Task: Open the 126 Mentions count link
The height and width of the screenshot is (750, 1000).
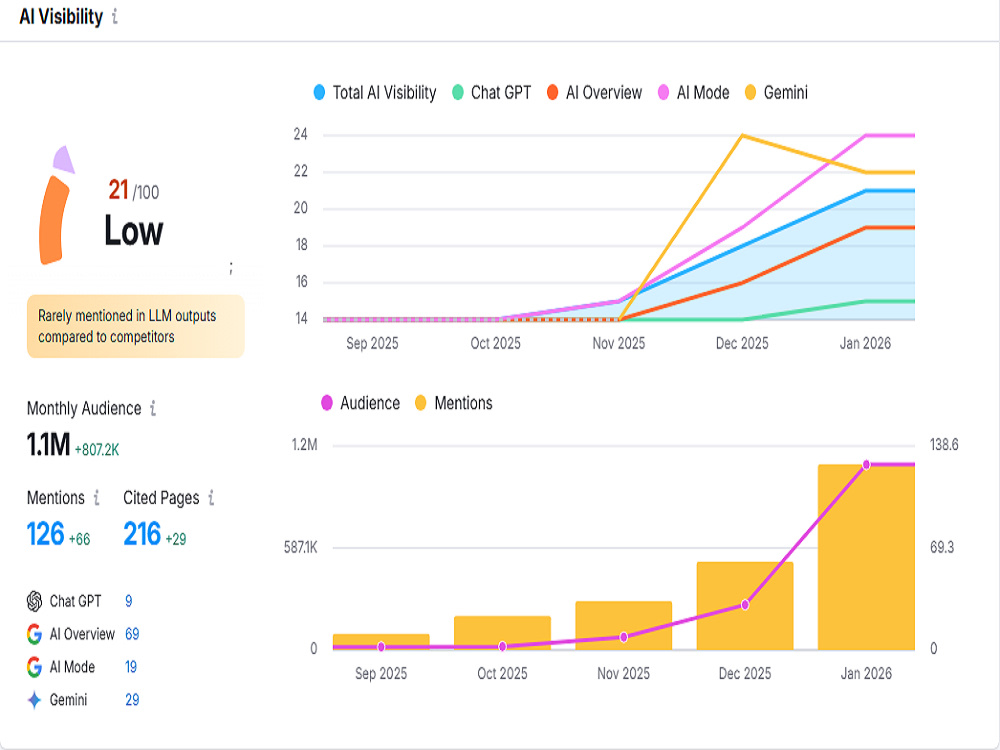Action: pyautogui.click(x=46, y=534)
